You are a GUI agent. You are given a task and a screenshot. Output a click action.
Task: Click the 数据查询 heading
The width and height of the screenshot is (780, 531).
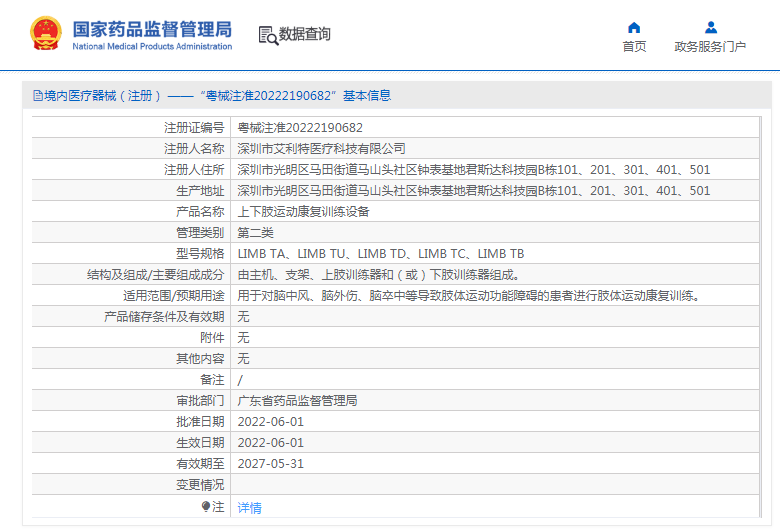coord(304,34)
